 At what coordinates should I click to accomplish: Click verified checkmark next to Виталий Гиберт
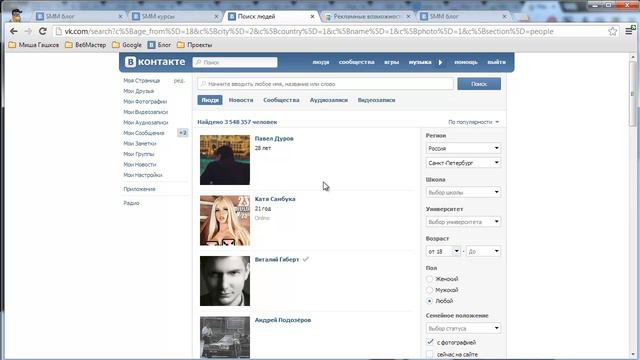(x=305, y=259)
